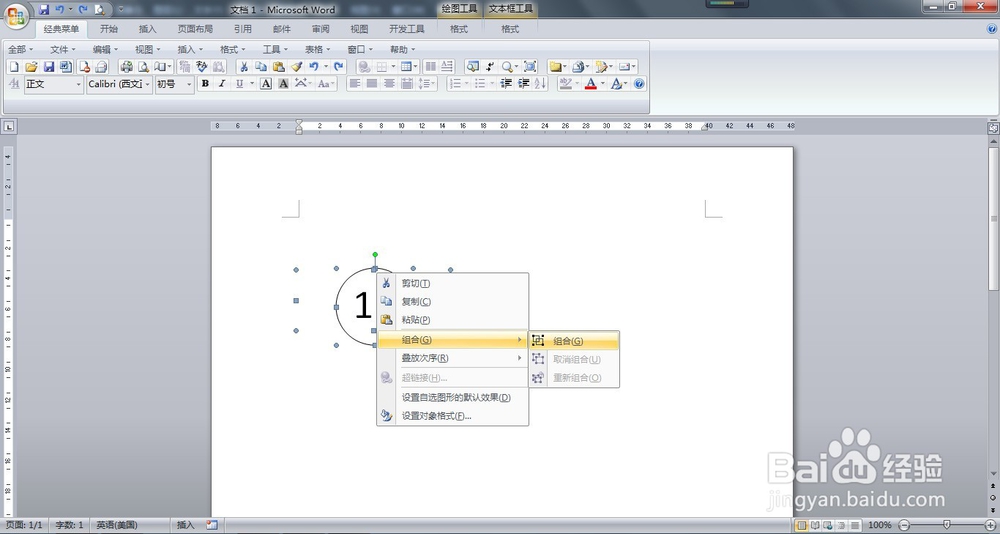The image size is (1000, 534).
Task: Click the highlight color pen swatch
Action: pos(565,84)
